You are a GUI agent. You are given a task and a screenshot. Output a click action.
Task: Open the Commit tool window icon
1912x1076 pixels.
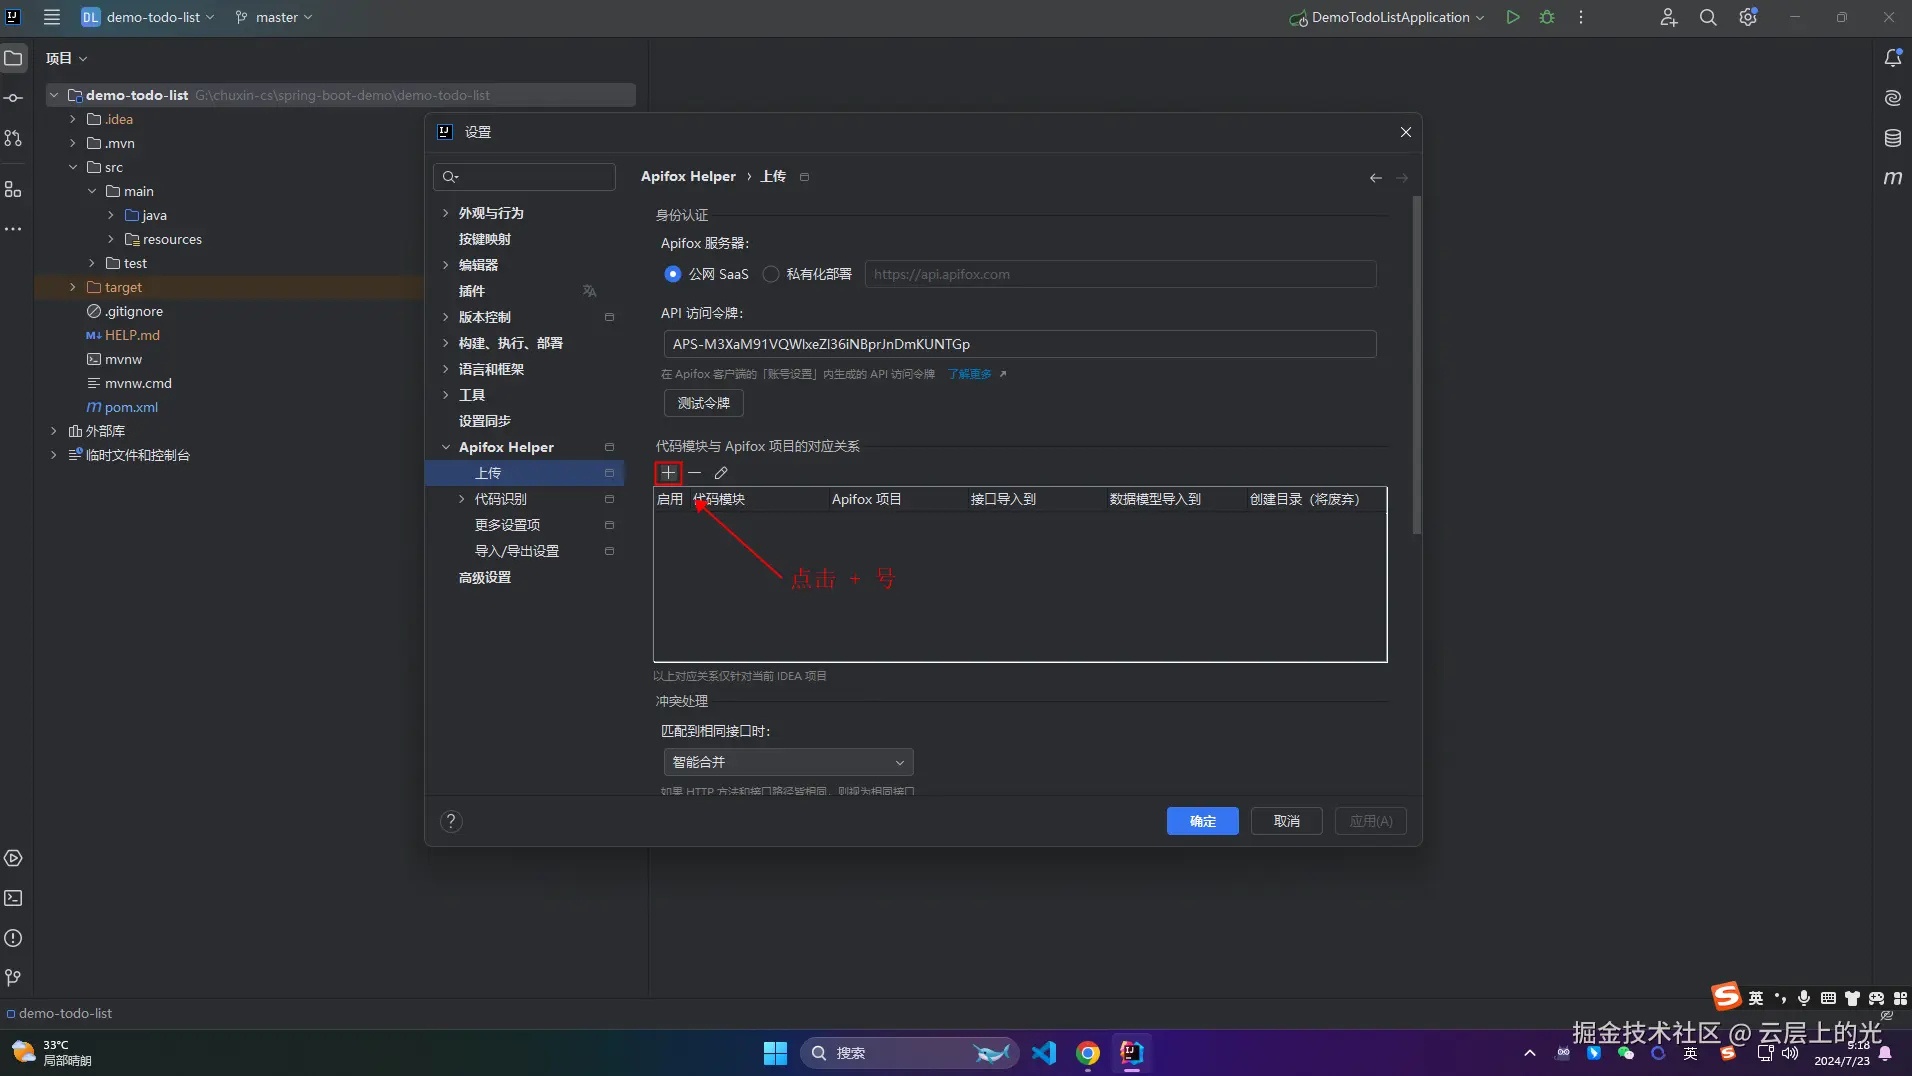pos(13,98)
